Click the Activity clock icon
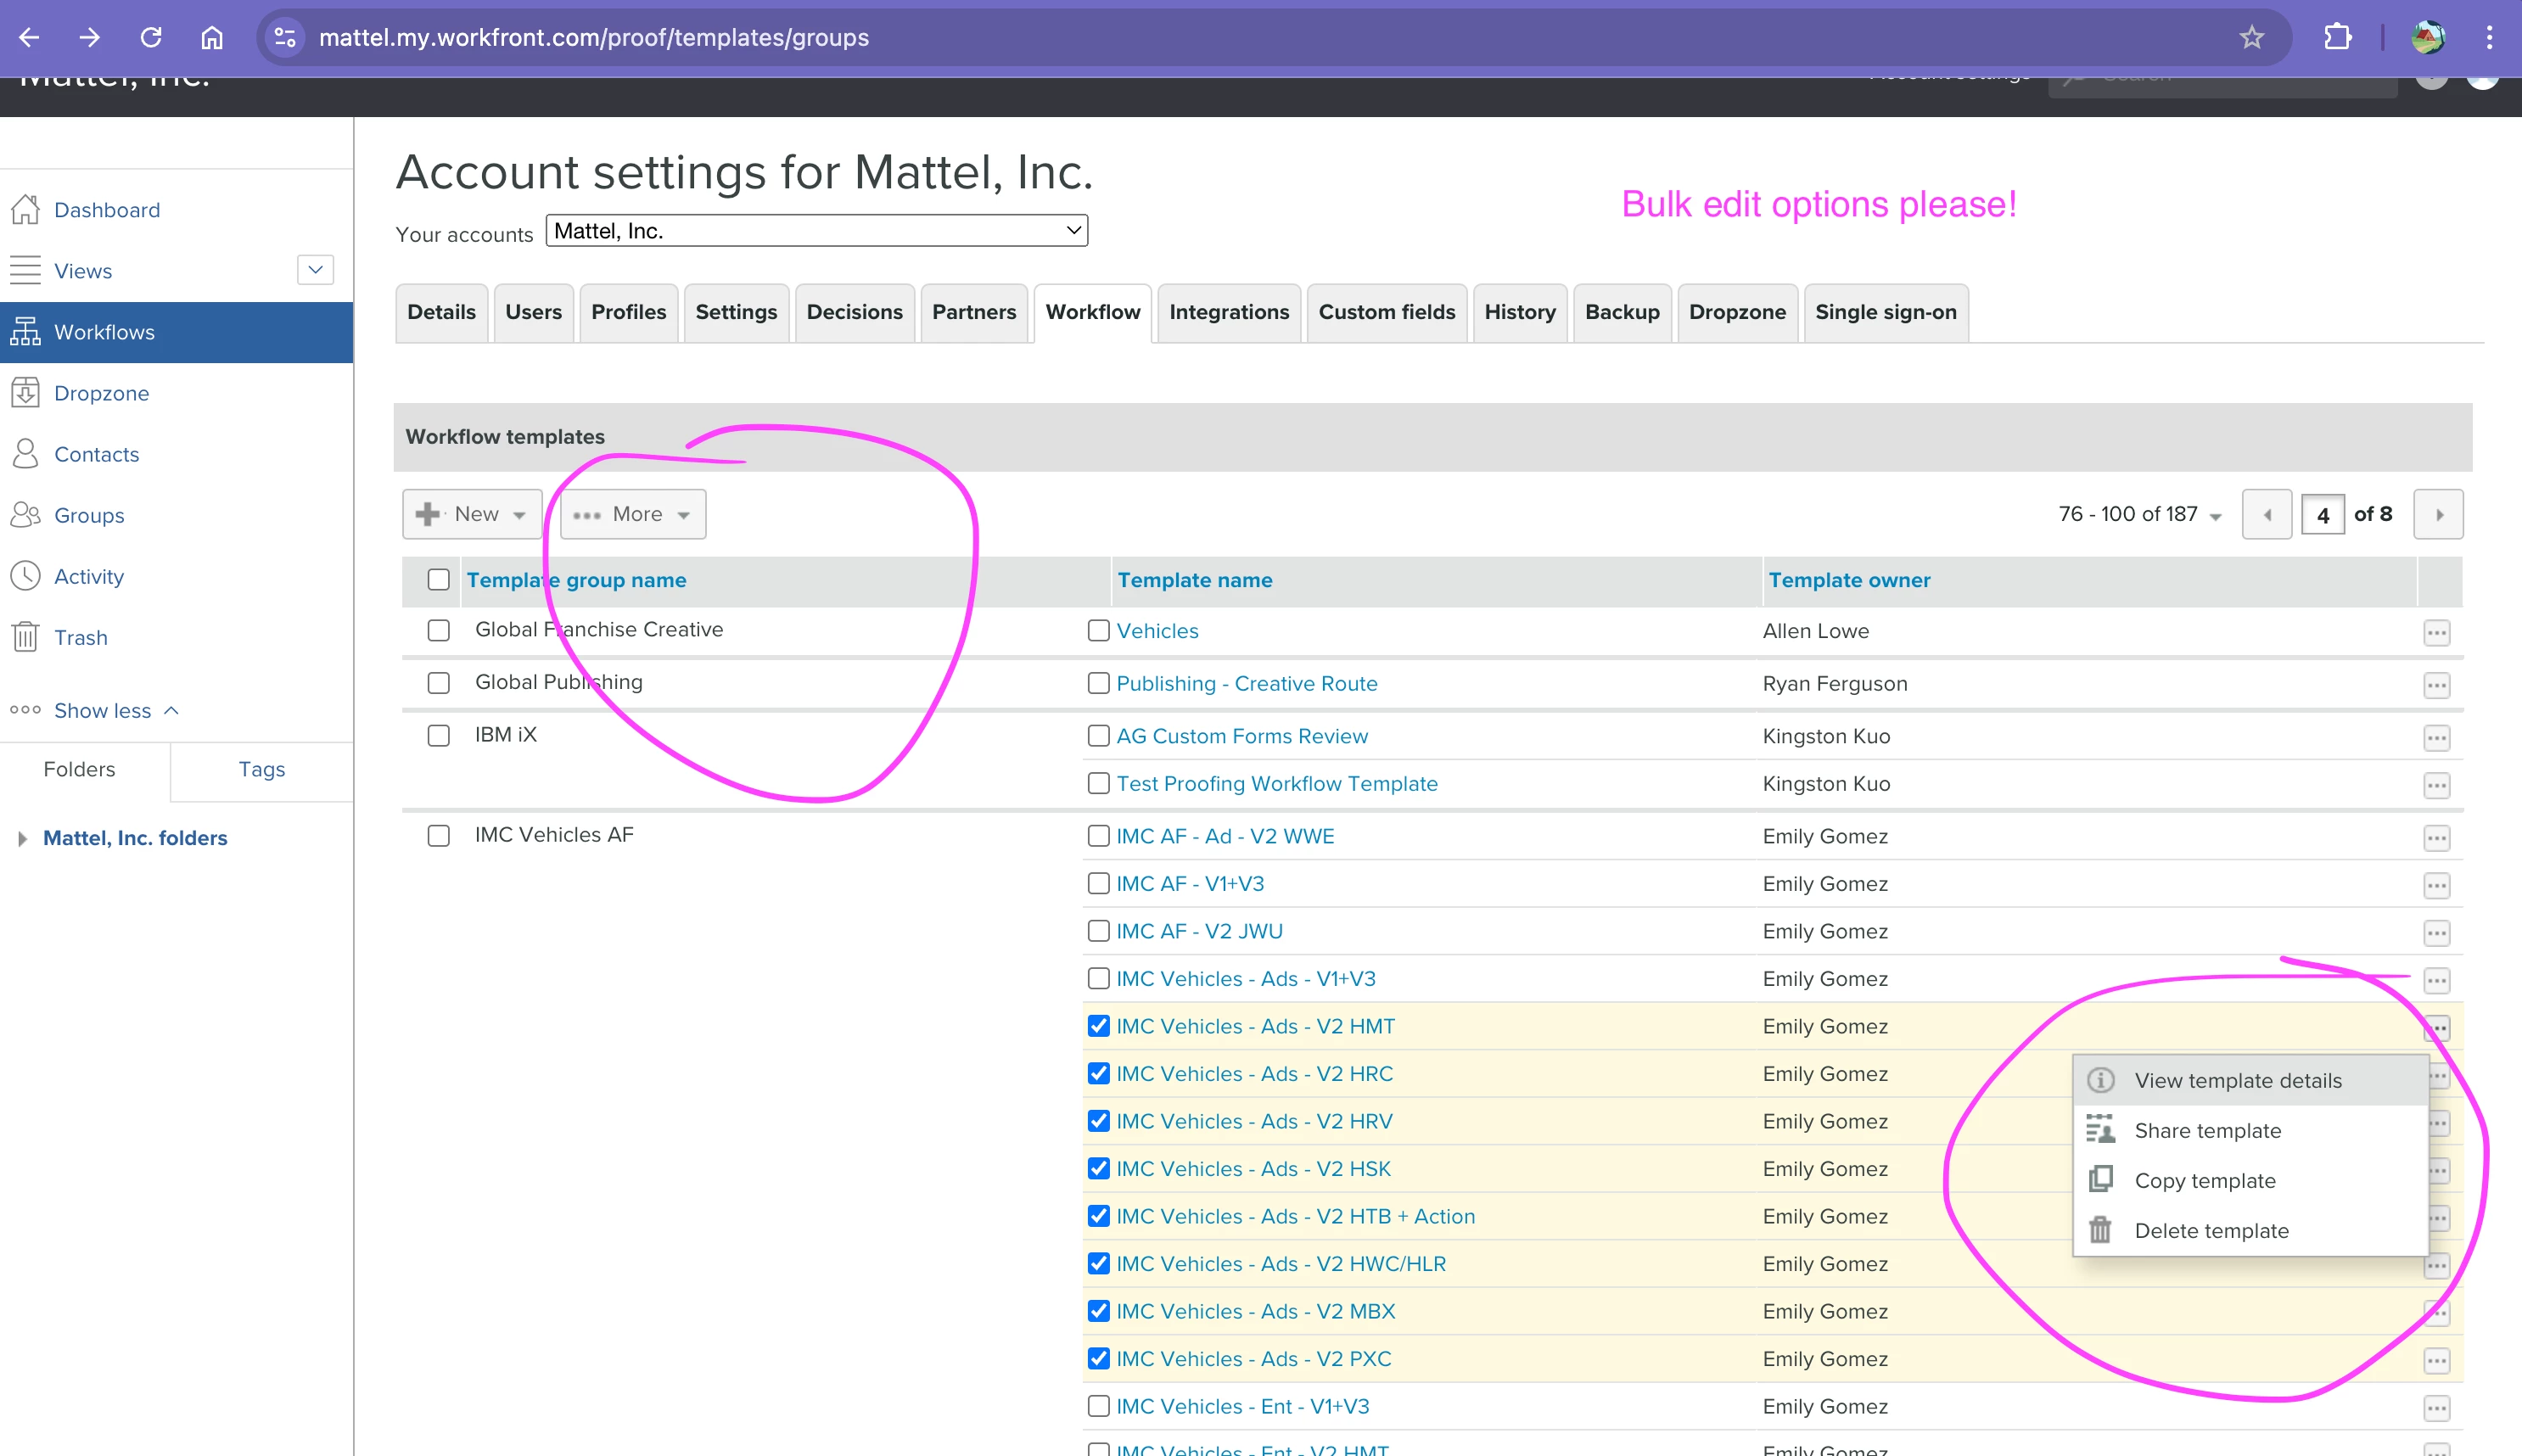2522x1456 pixels. (25, 576)
